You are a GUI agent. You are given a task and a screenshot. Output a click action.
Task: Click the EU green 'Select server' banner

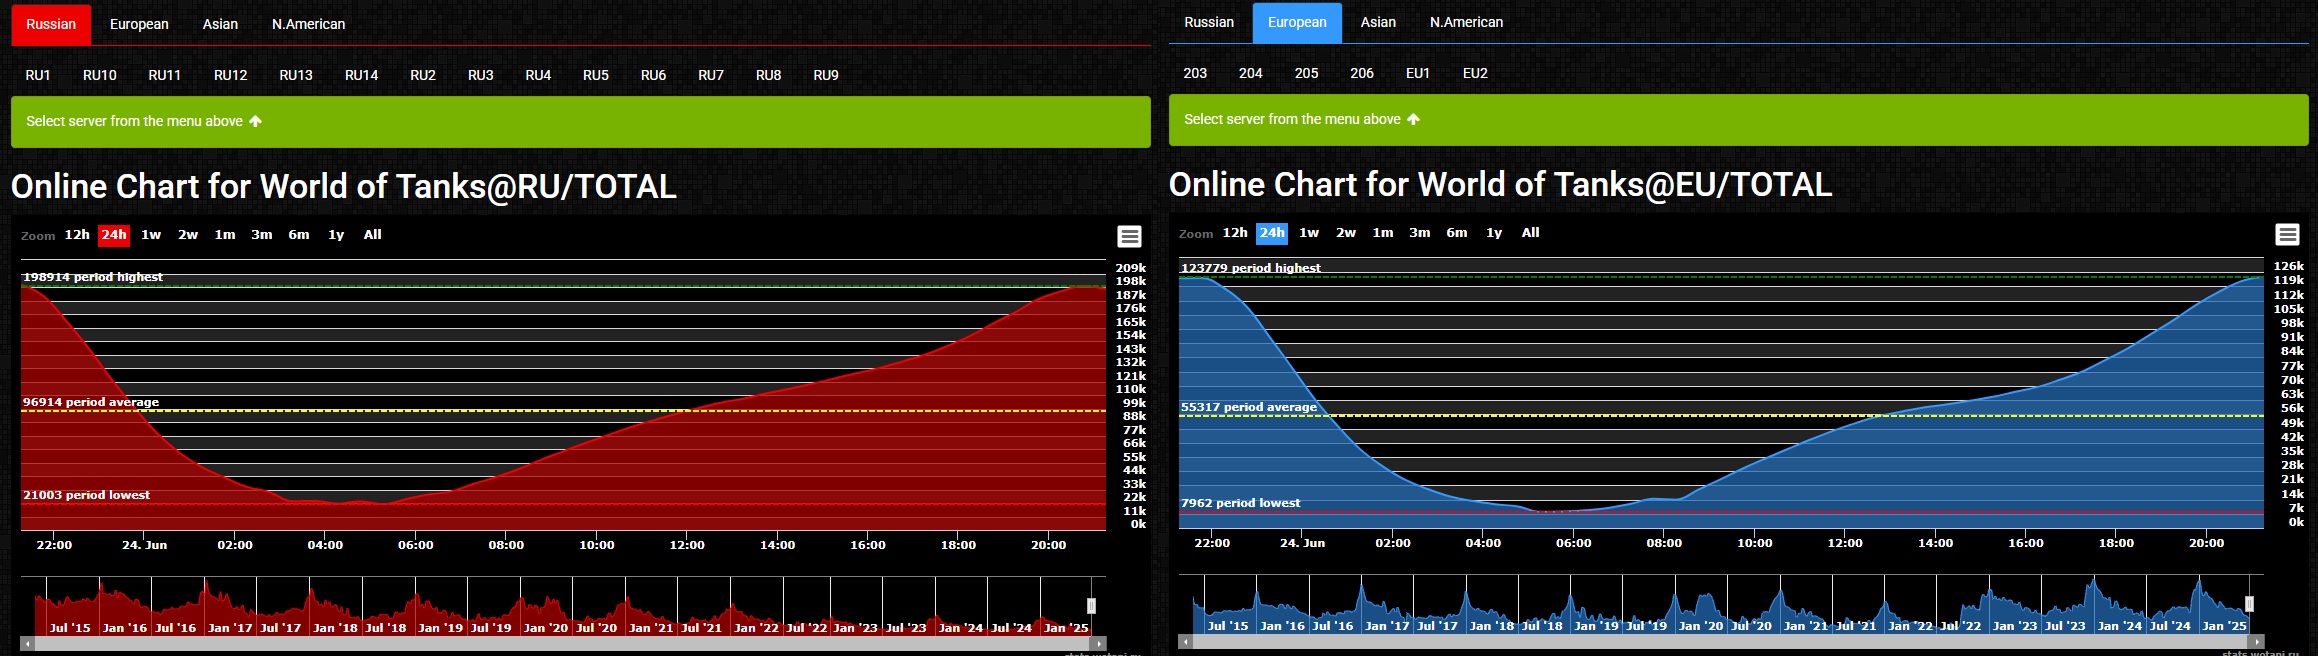tap(1739, 119)
